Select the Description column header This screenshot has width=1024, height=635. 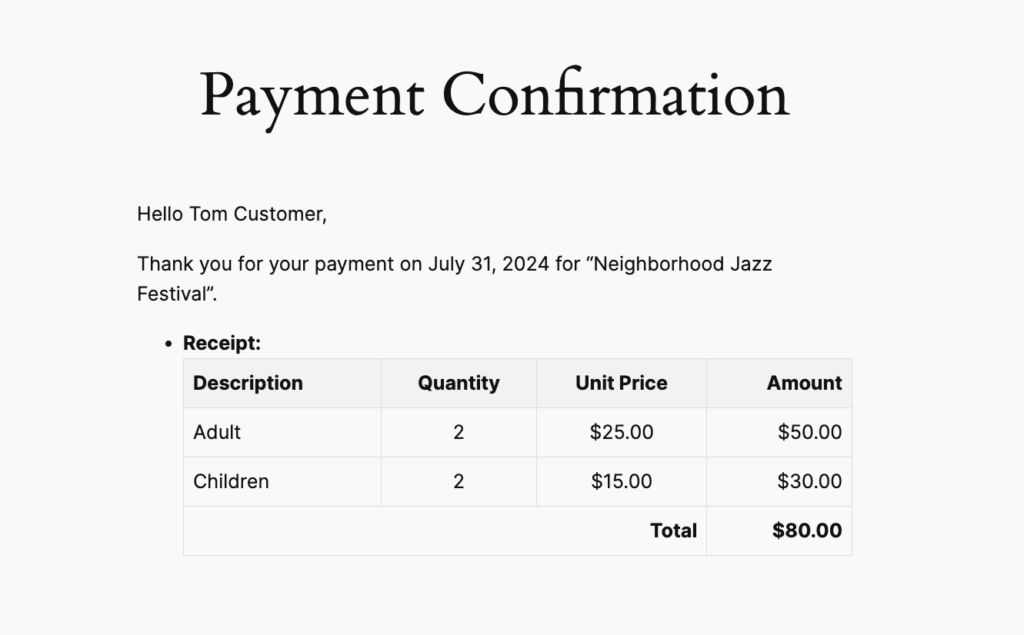[248, 383]
